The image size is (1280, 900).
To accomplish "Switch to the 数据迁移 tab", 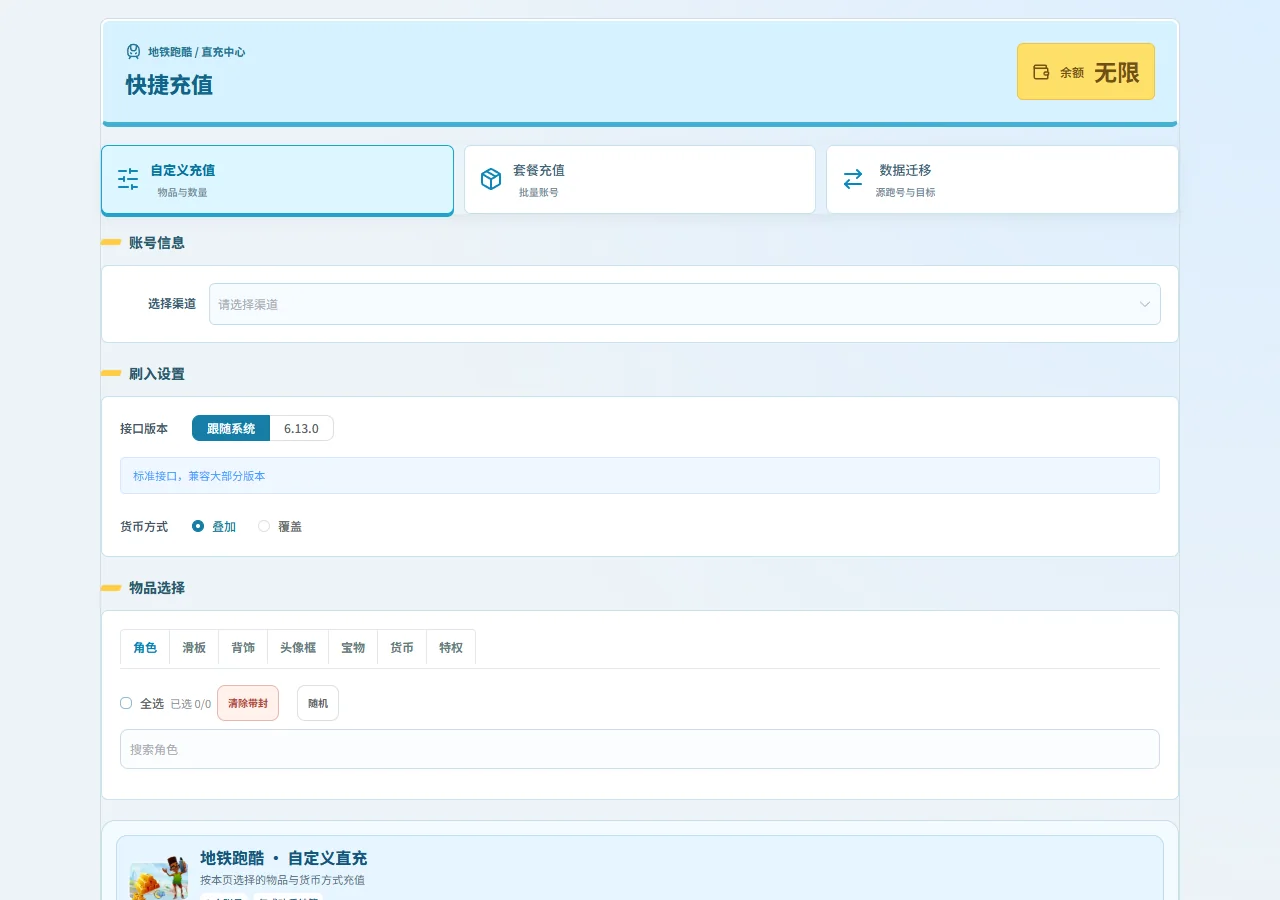I will (x=1002, y=179).
